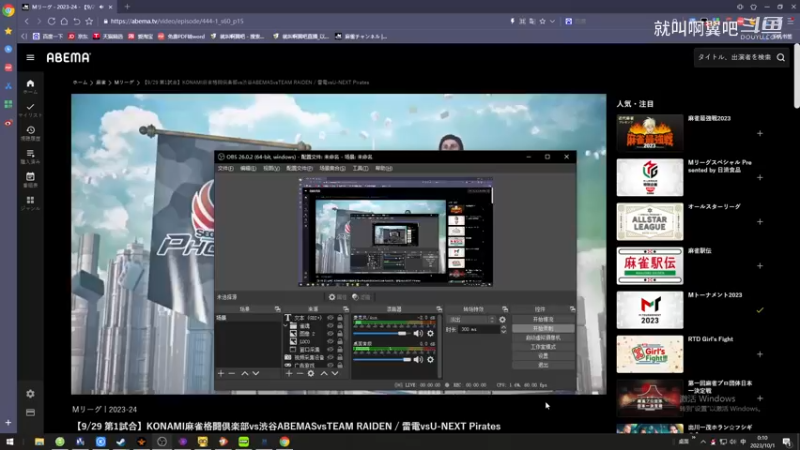
Task: Lock the 图像 2 source
Action: (340, 334)
